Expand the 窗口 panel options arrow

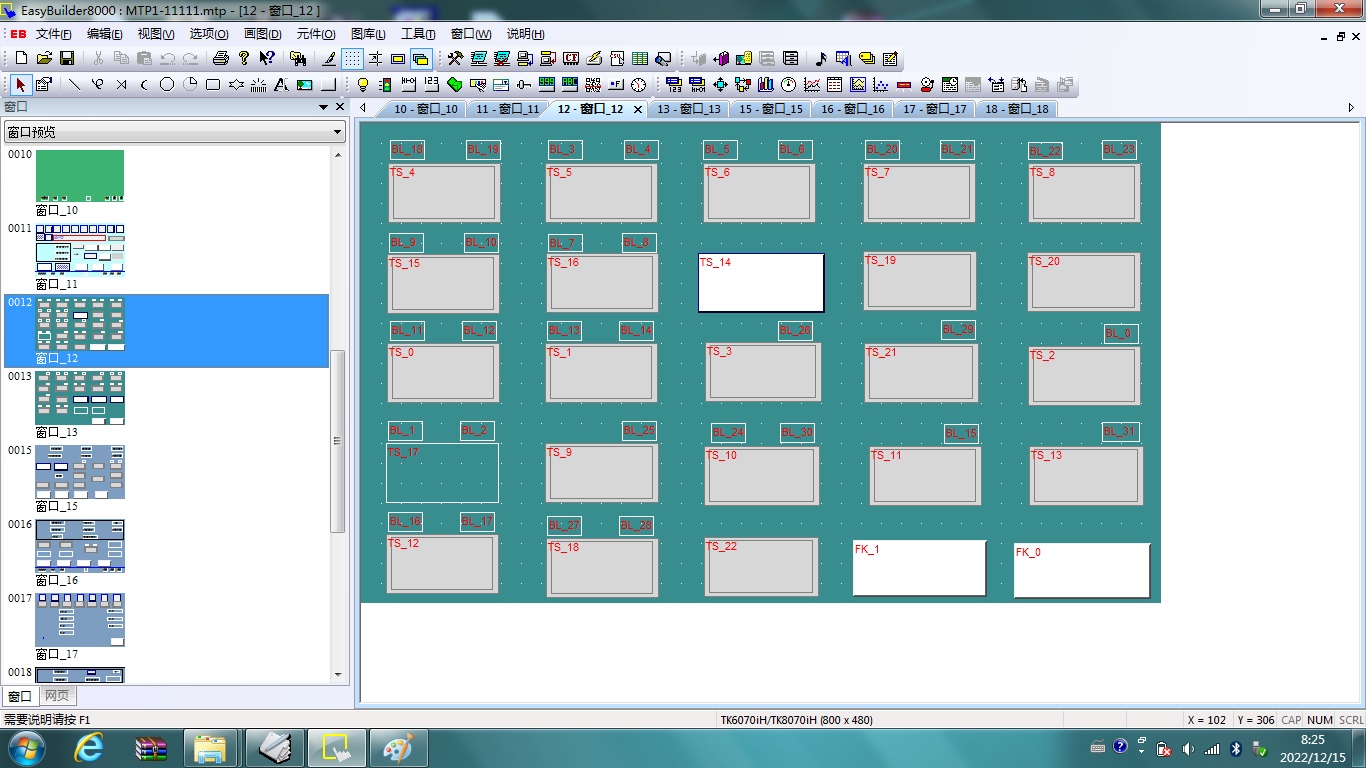(323, 107)
